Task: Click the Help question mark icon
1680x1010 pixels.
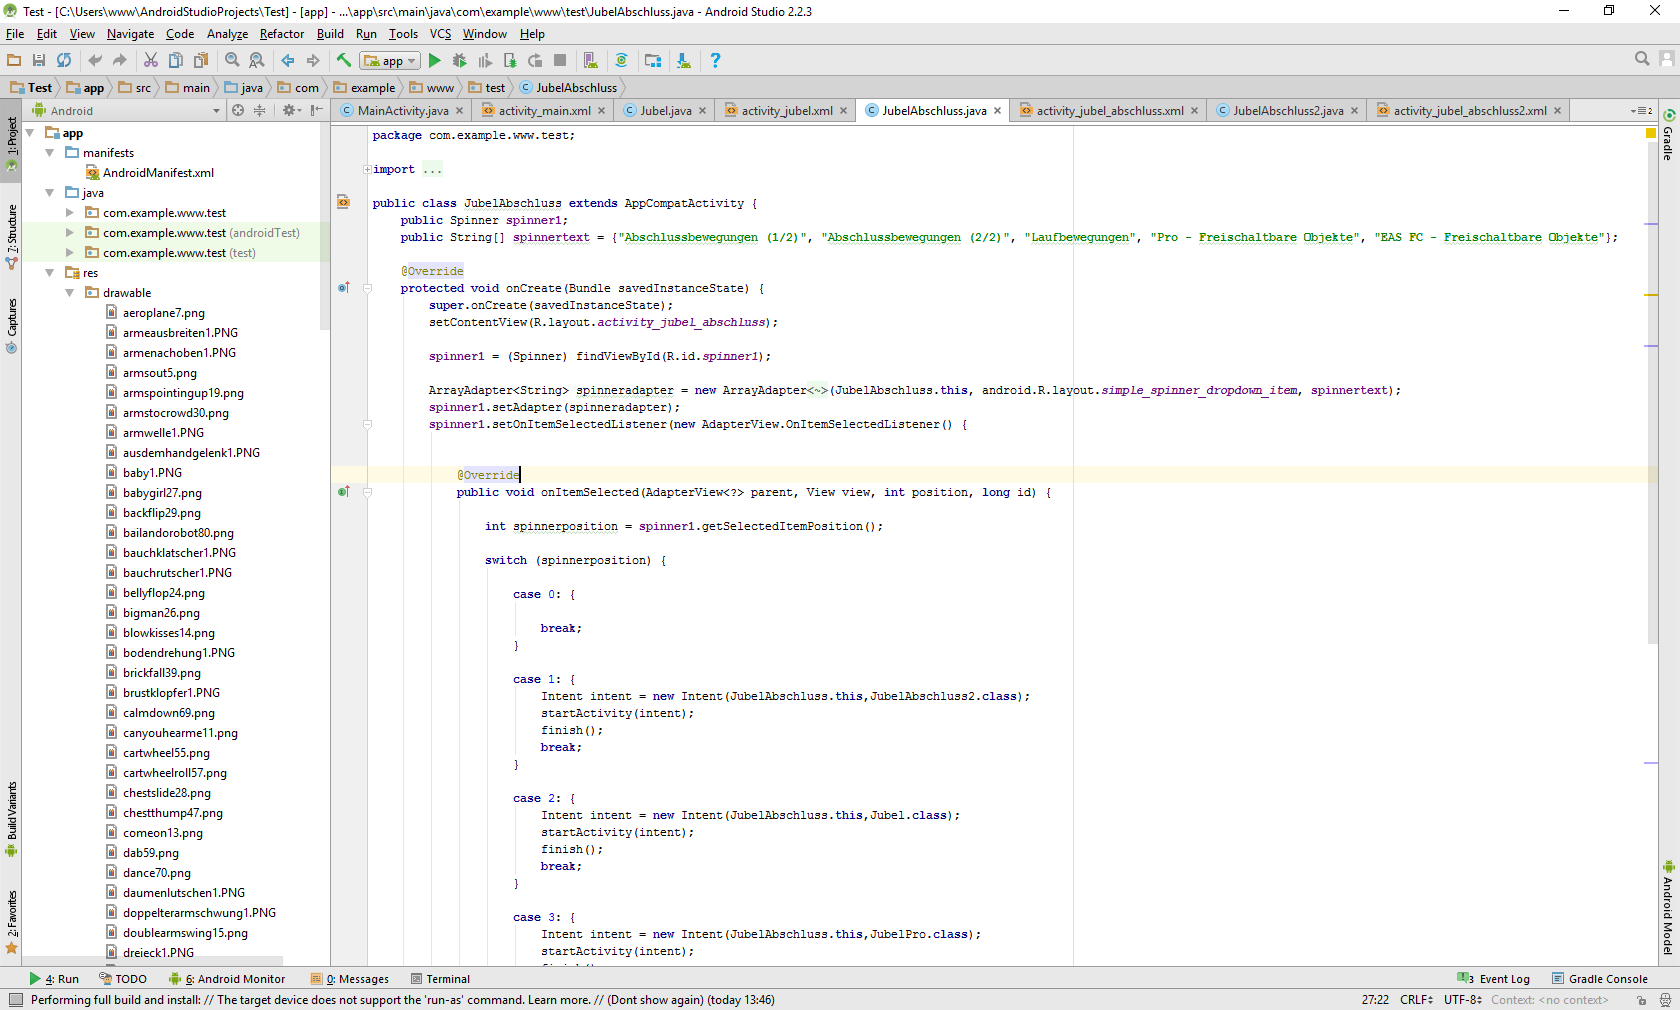Action: pyautogui.click(x=715, y=61)
